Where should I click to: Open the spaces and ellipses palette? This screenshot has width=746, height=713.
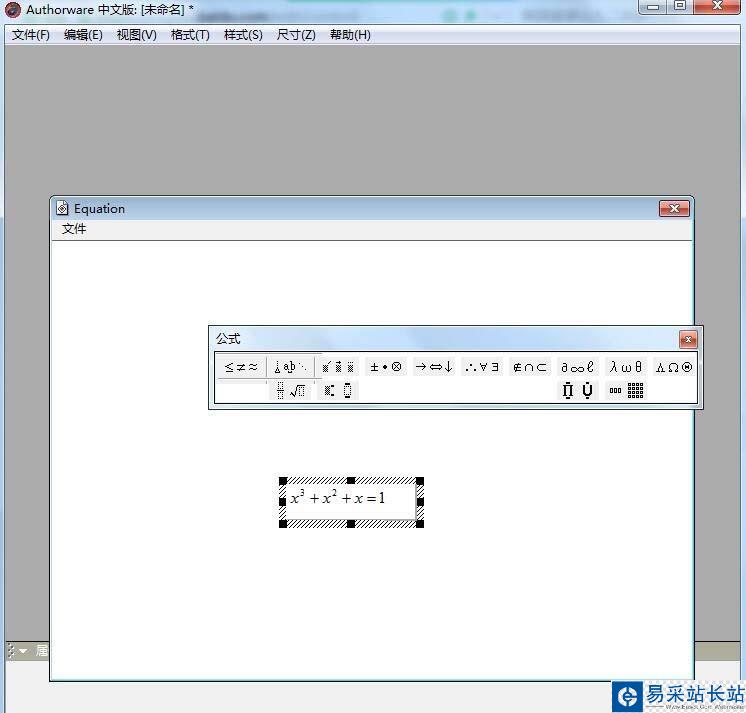290,367
